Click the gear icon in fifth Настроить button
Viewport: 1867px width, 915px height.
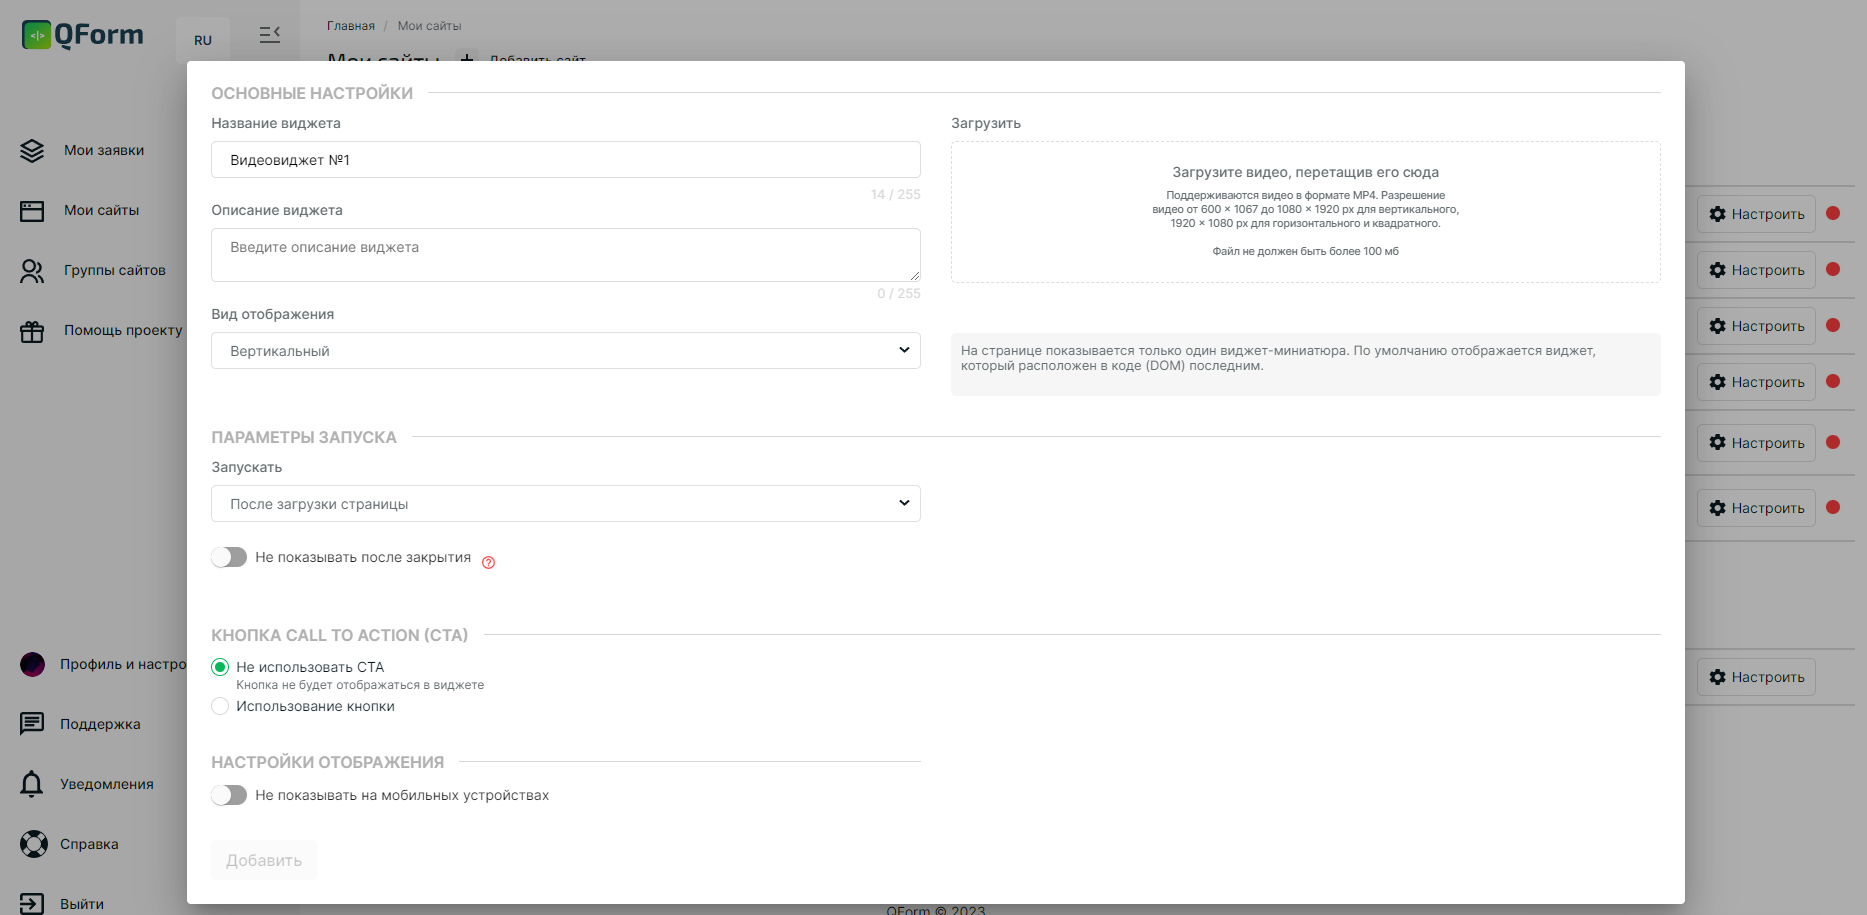point(1718,443)
